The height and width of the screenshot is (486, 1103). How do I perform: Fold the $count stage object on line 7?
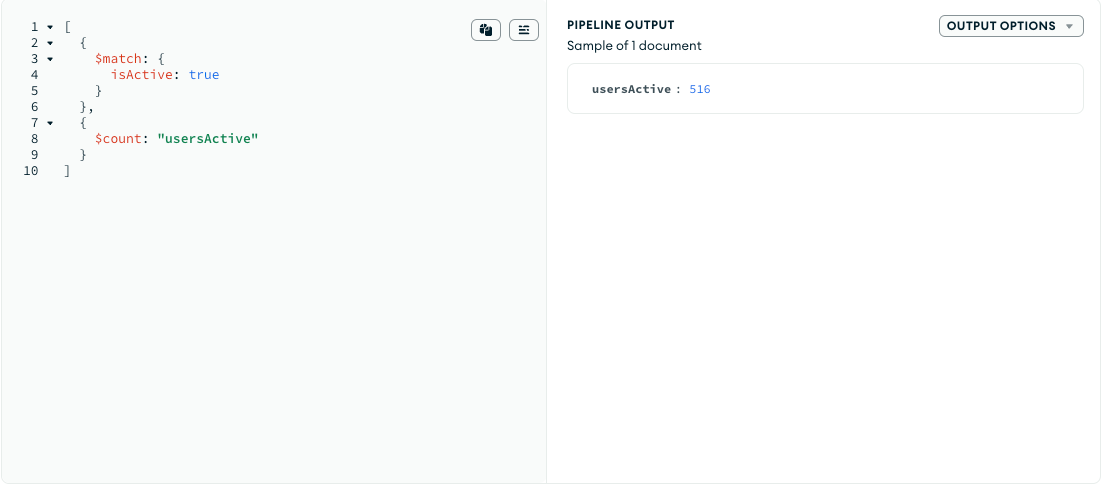click(x=50, y=123)
